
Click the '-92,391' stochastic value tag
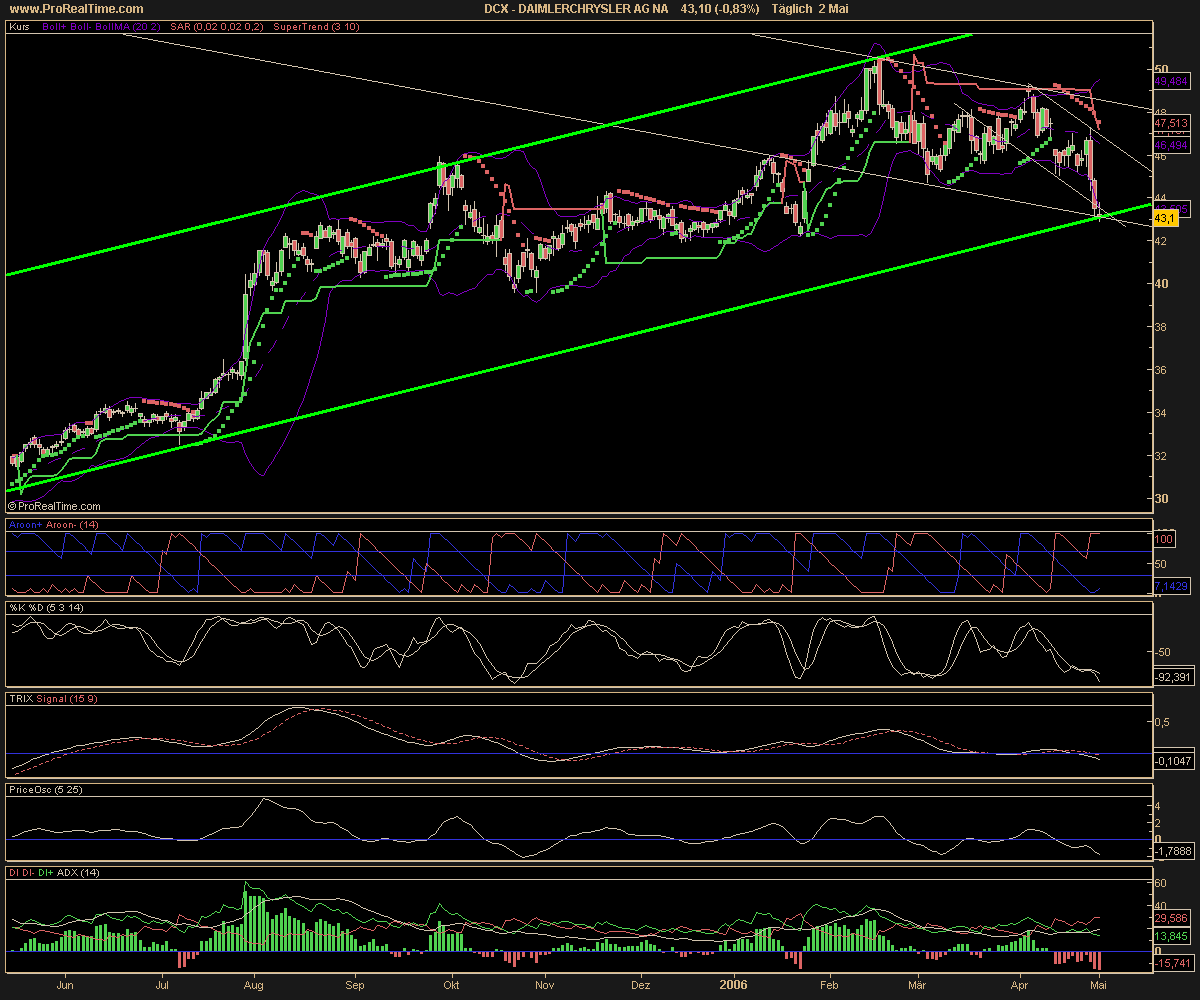click(1173, 677)
